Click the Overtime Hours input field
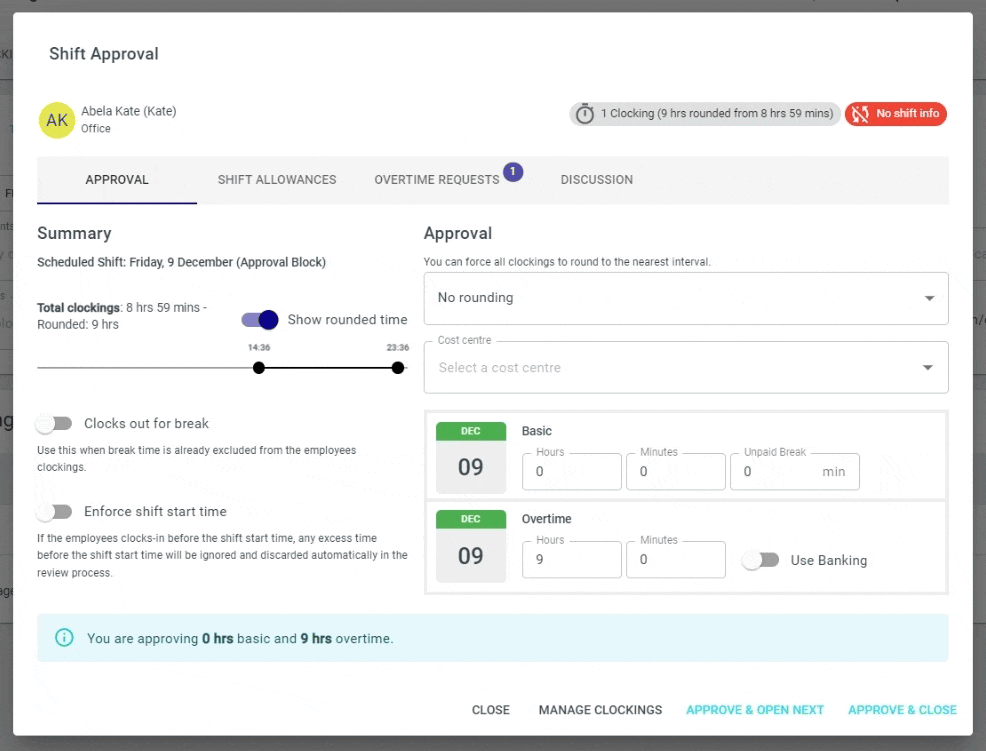986x751 pixels. [x=572, y=559]
